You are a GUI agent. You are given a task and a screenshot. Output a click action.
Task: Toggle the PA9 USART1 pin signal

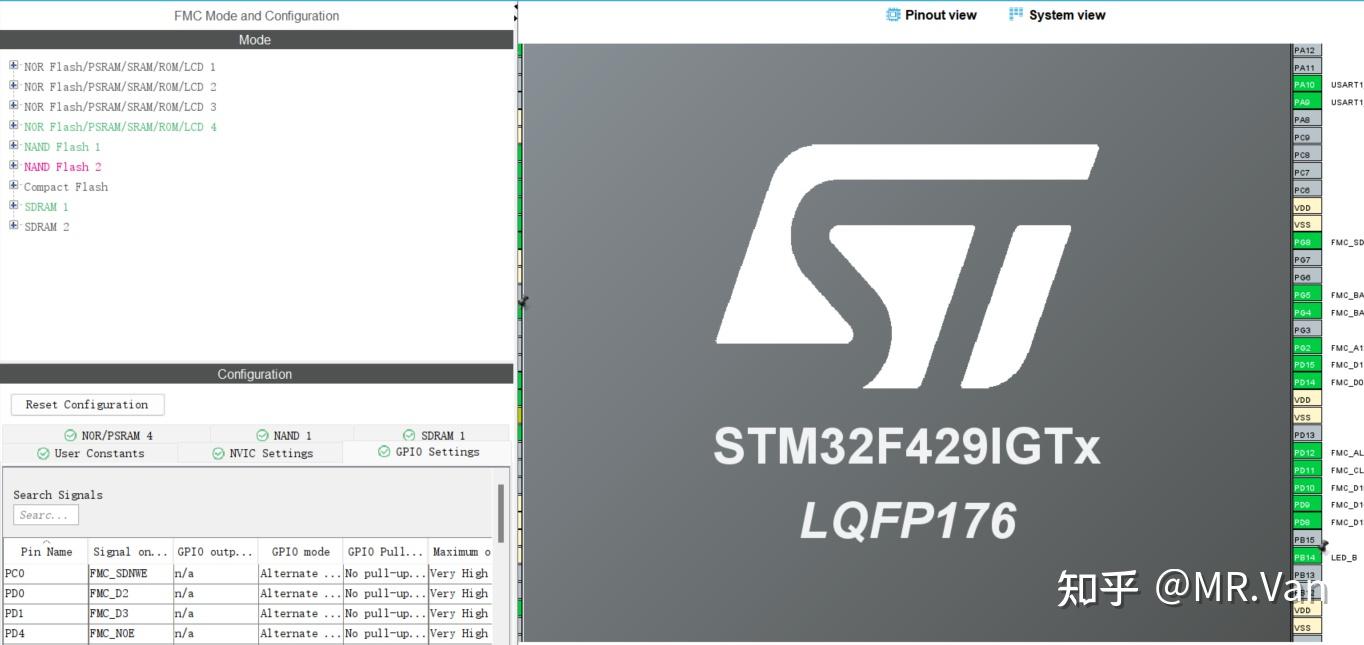tap(1303, 102)
